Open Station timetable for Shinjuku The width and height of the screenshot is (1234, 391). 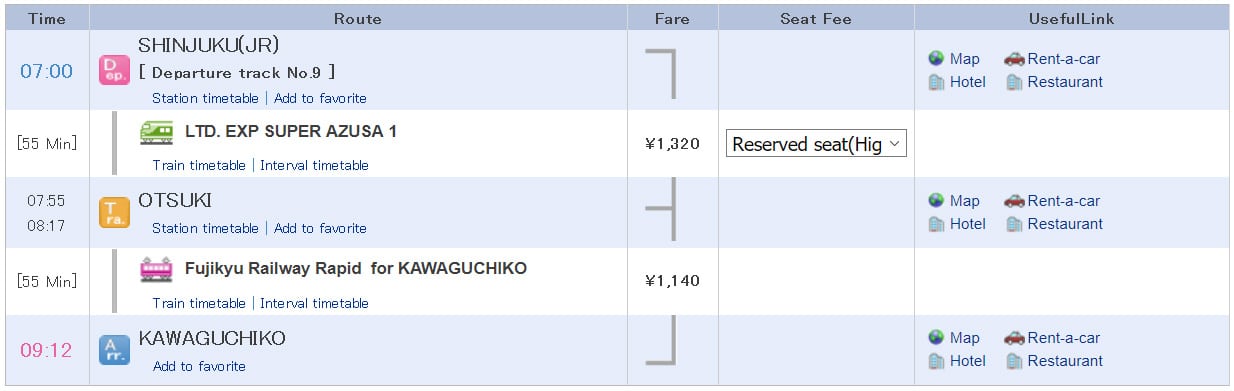[x=205, y=98]
